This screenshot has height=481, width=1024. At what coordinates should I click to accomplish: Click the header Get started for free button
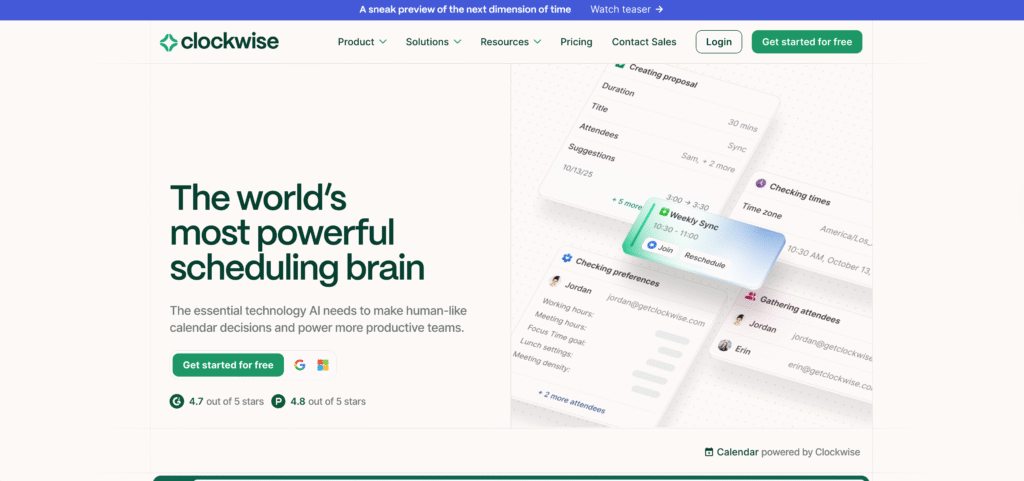click(807, 42)
